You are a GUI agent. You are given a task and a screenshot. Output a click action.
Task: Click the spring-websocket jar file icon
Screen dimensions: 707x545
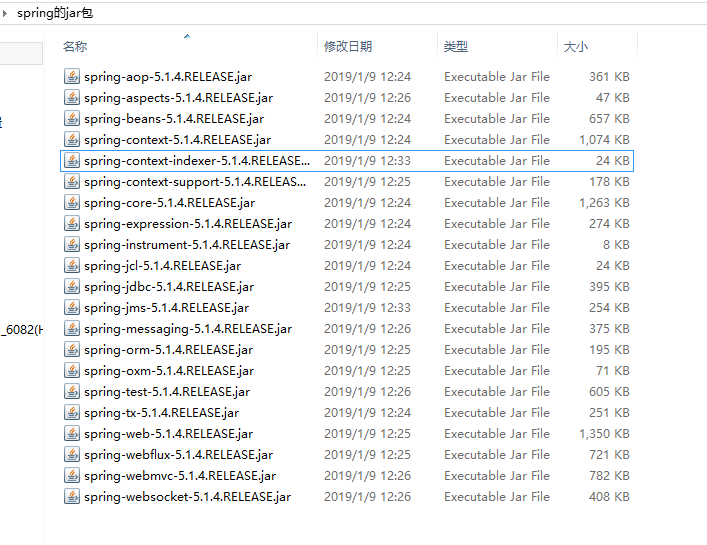(72, 496)
